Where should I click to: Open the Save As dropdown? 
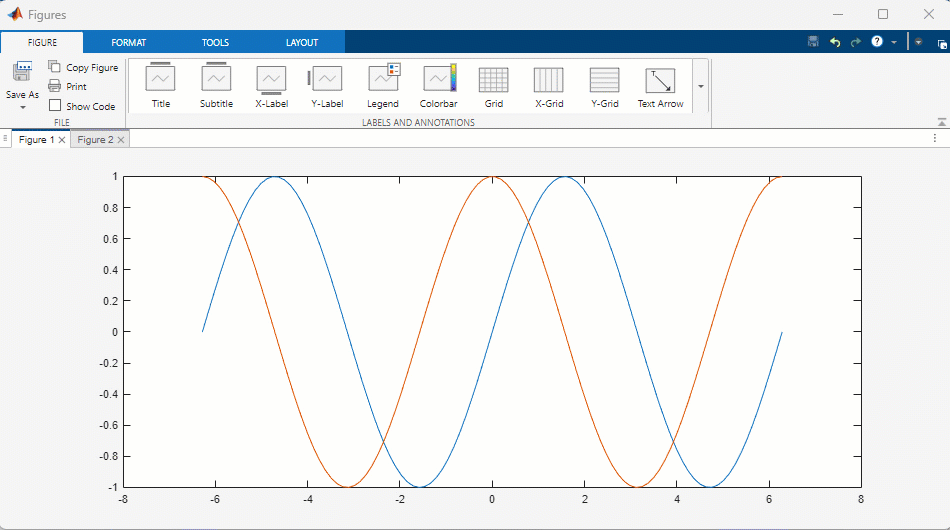pos(22,106)
